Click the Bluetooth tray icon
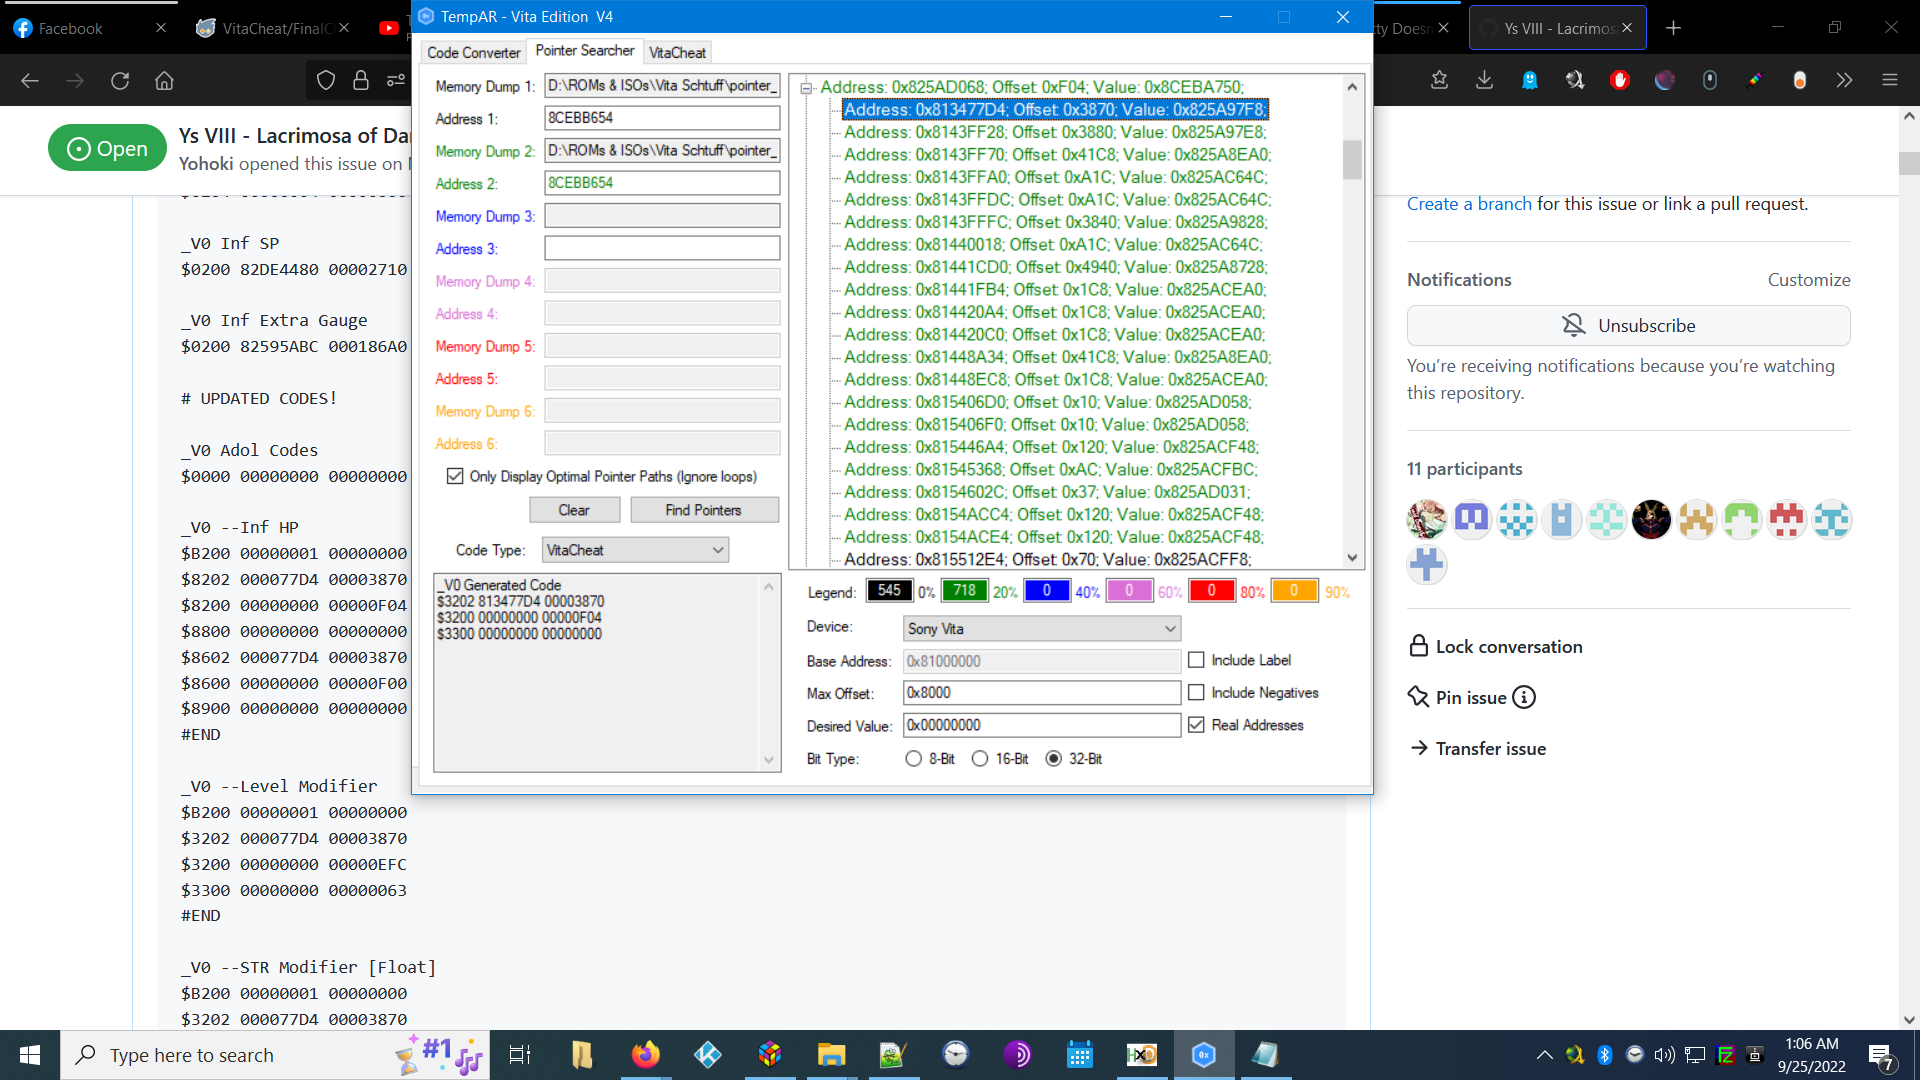Image resolution: width=1920 pixels, height=1080 pixels. click(1605, 1055)
